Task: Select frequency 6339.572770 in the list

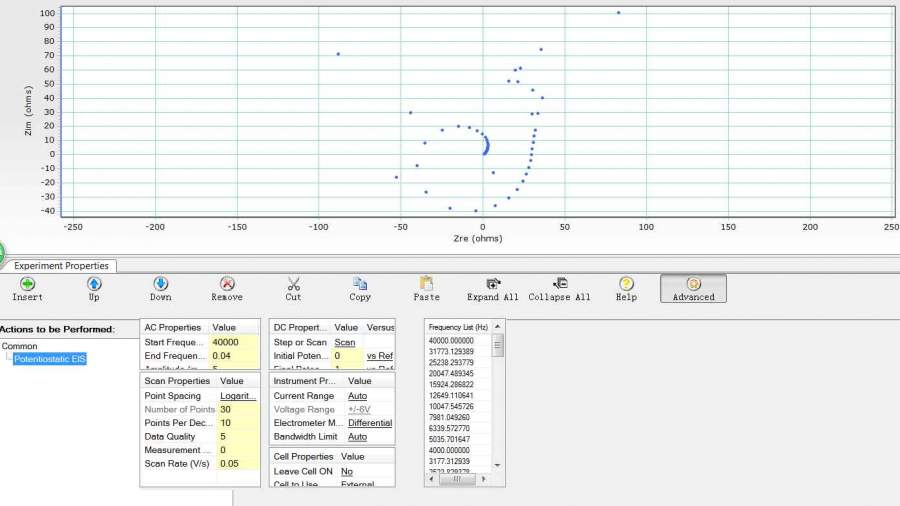Action: [451, 429]
